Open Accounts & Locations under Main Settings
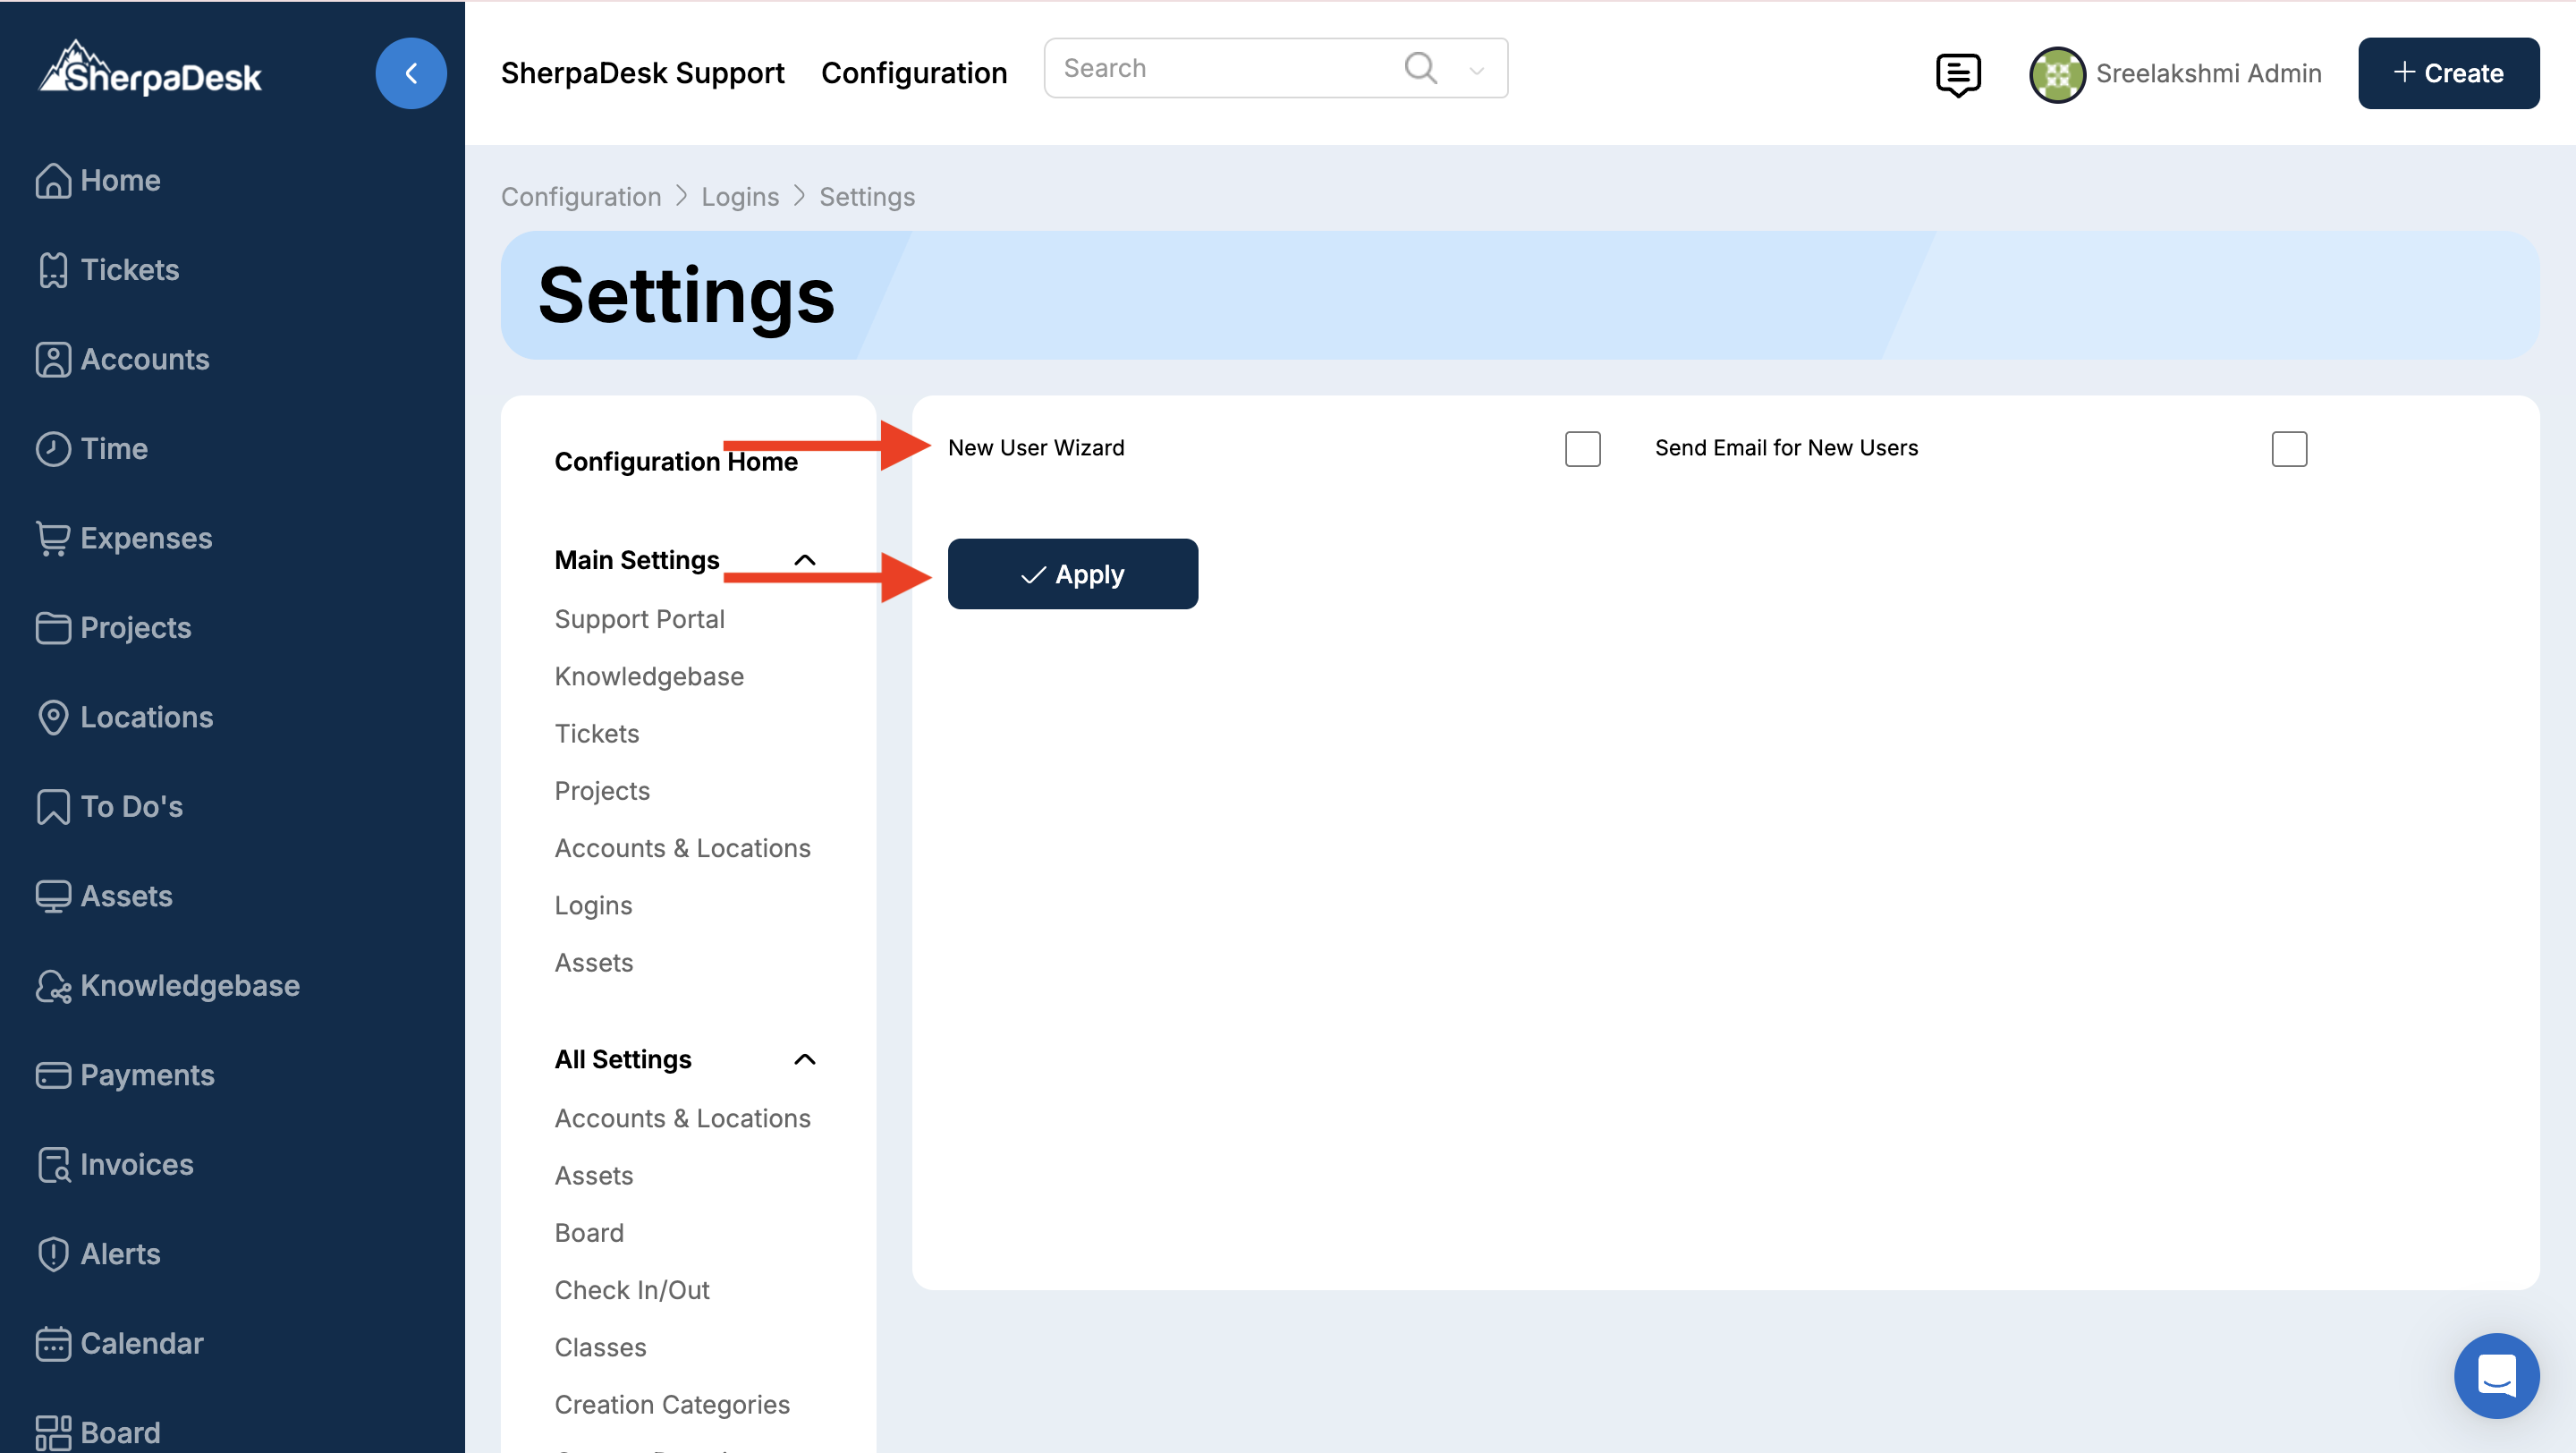This screenshot has width=2576, height=1453. (x=683, y=848)
